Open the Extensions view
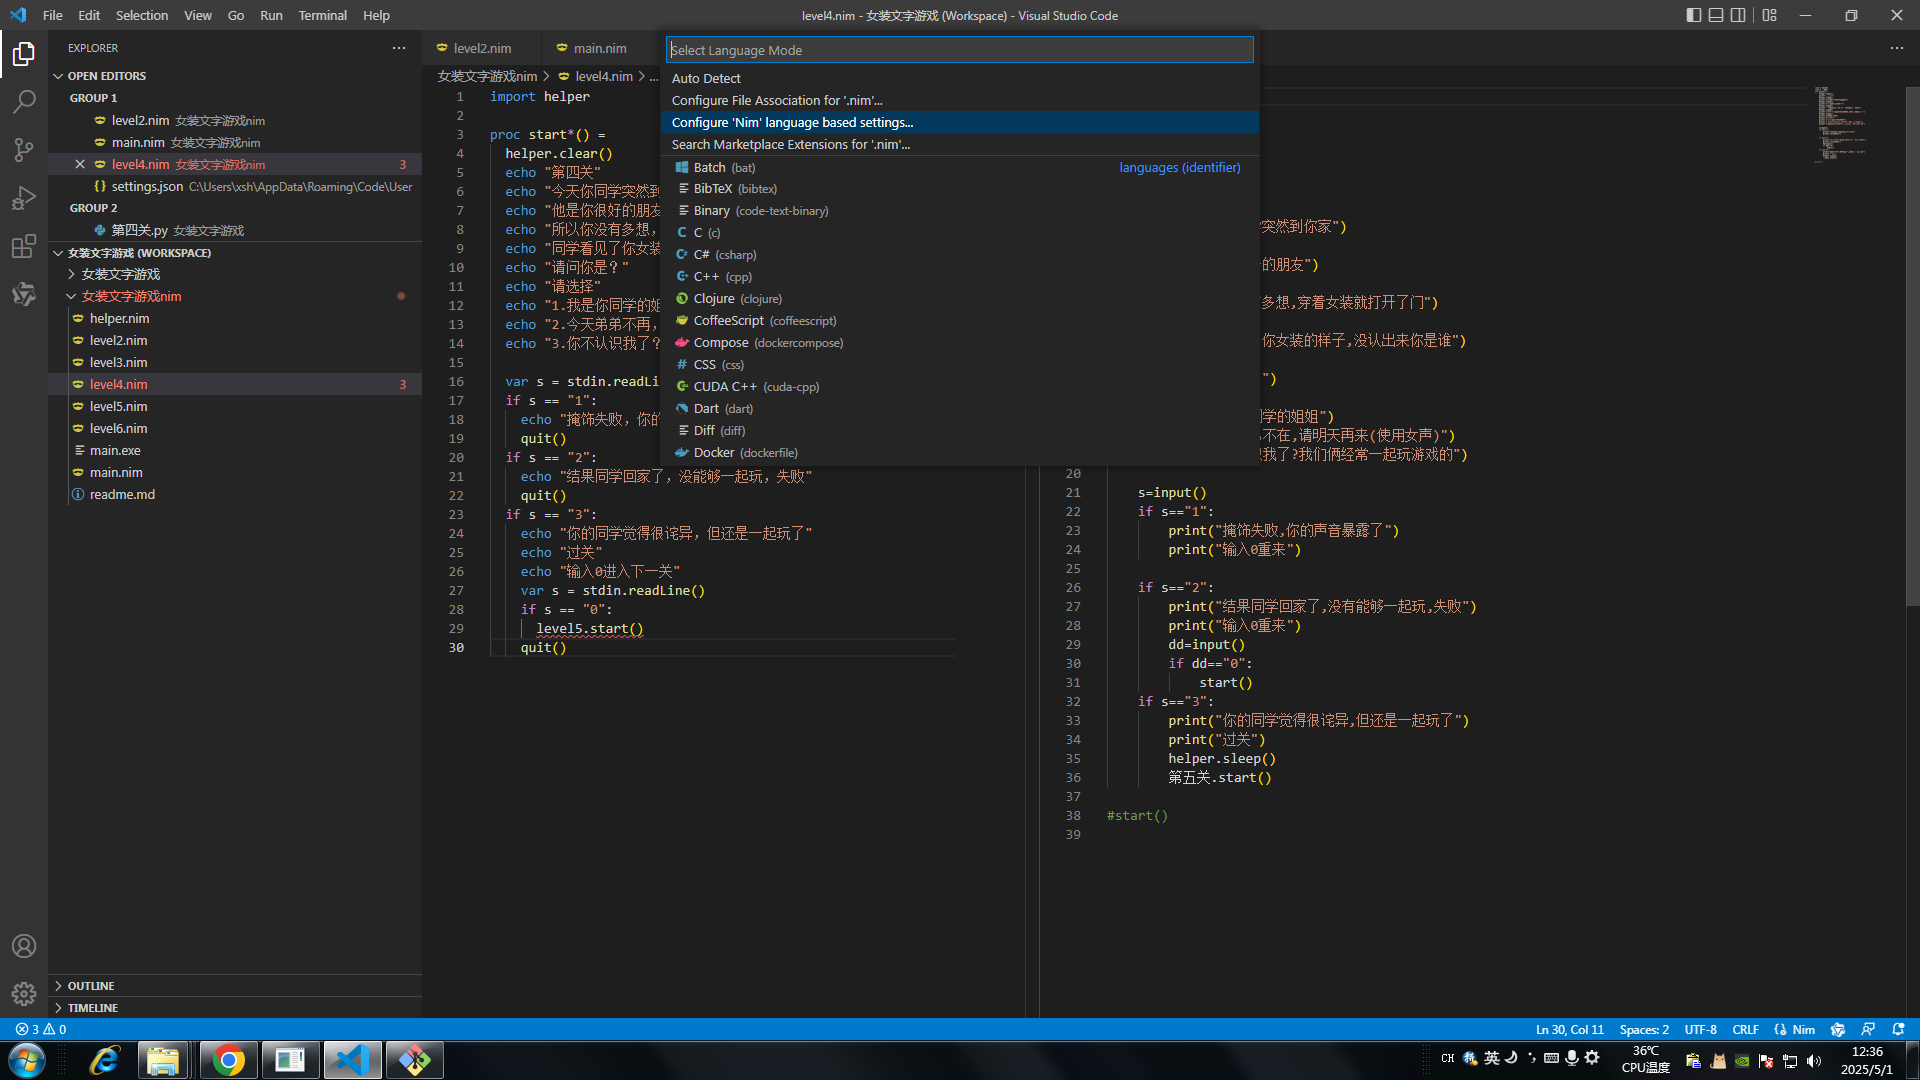This screenshot has height=1080, width=1920. click(x=24, y=246)
